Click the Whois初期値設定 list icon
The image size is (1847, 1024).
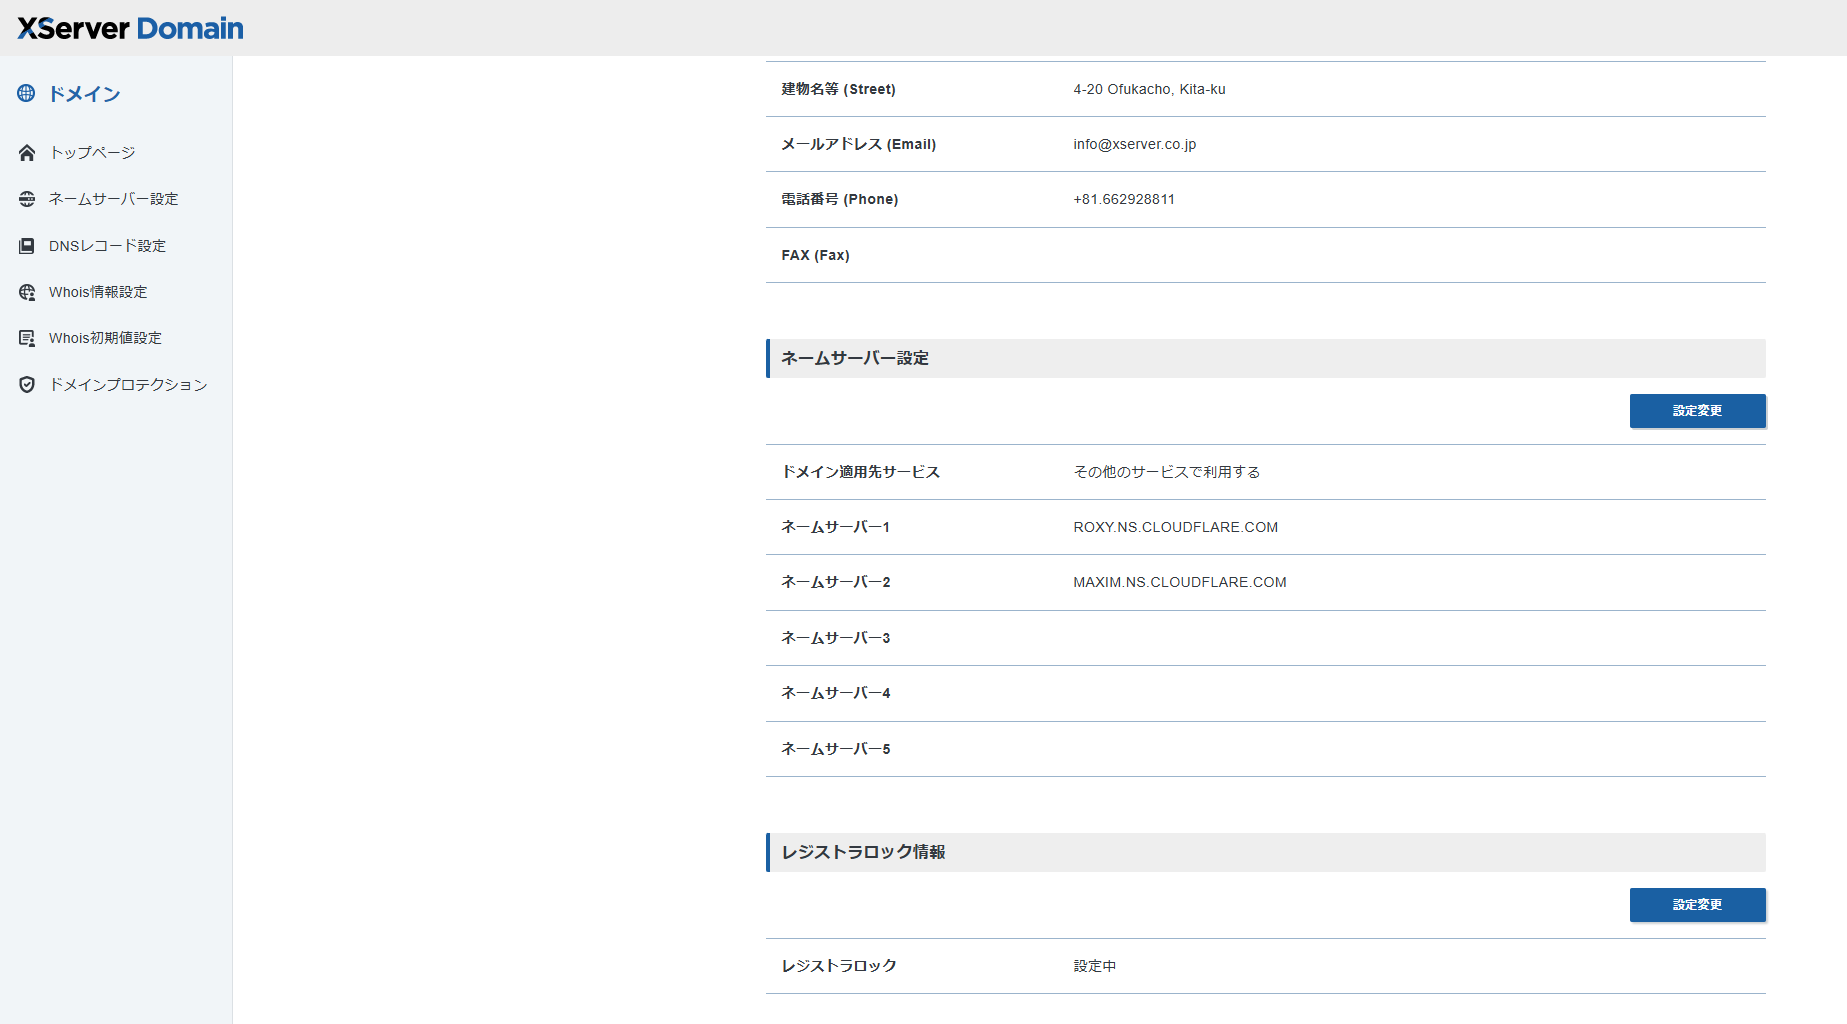coord(27,338)
